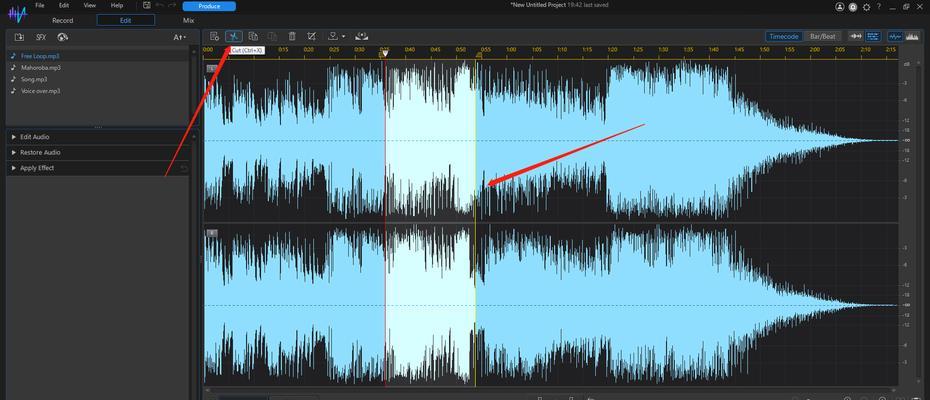This screenshot has width=930, height=400.
Task: Switch to the Mix tab
Action: (x=189, y=20)
